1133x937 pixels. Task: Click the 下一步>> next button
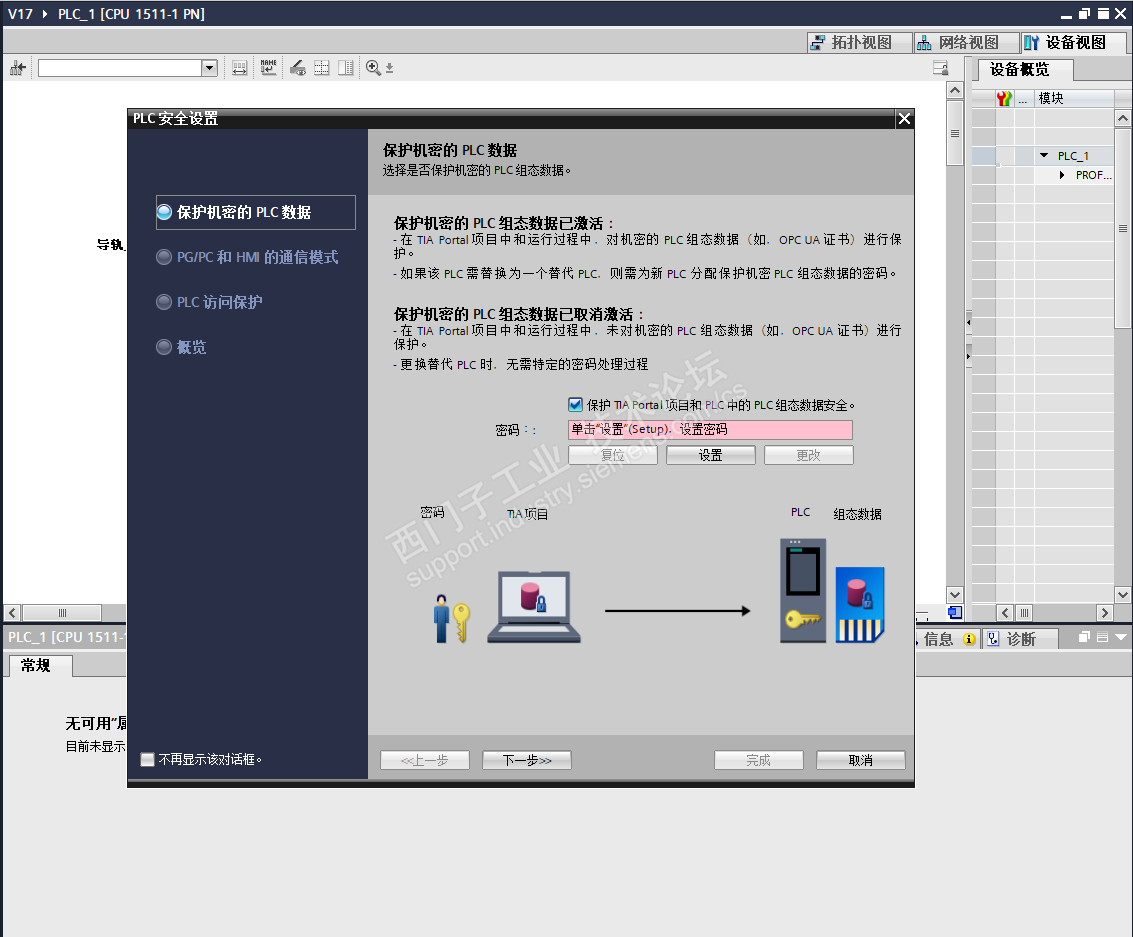(527, 760)
